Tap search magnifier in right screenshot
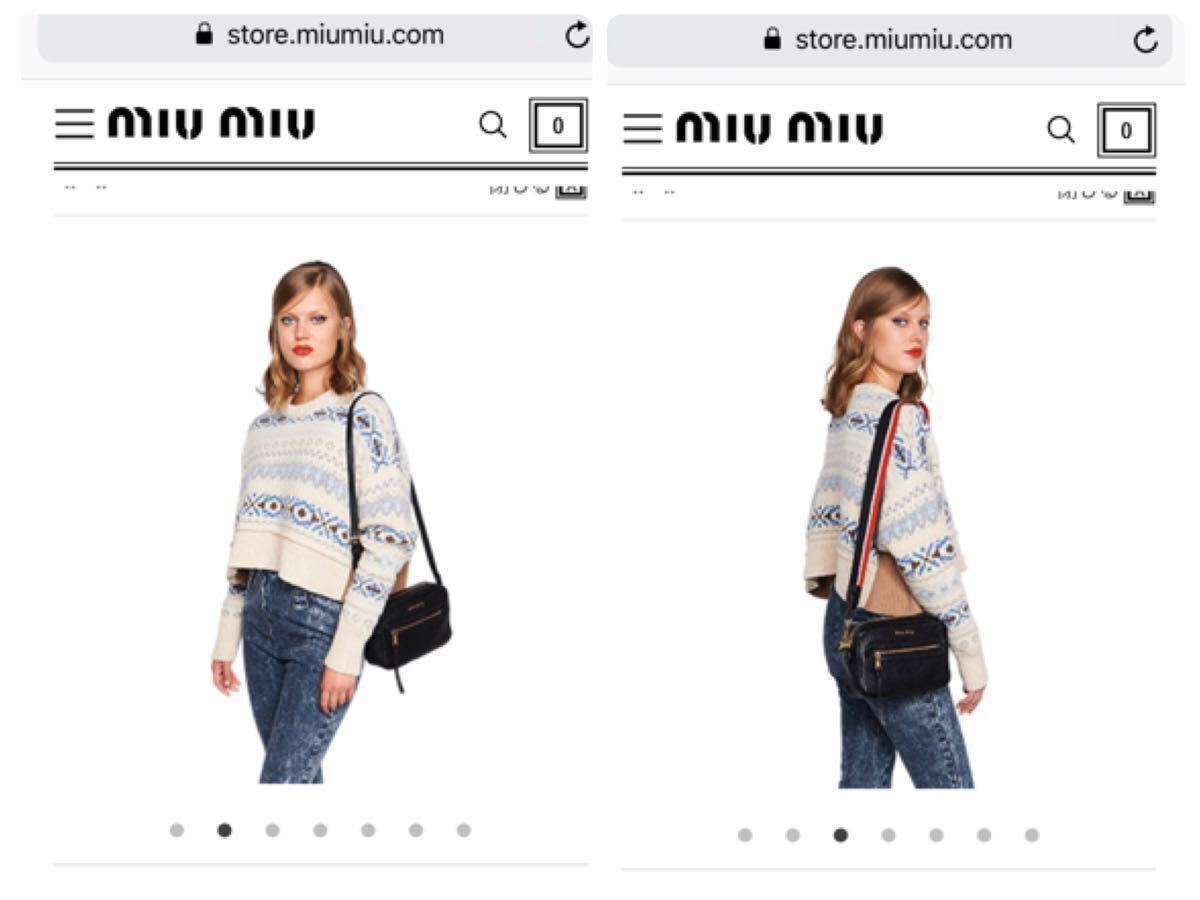The width and height of the screenshot is (1200, 900). coord(1061,130)
